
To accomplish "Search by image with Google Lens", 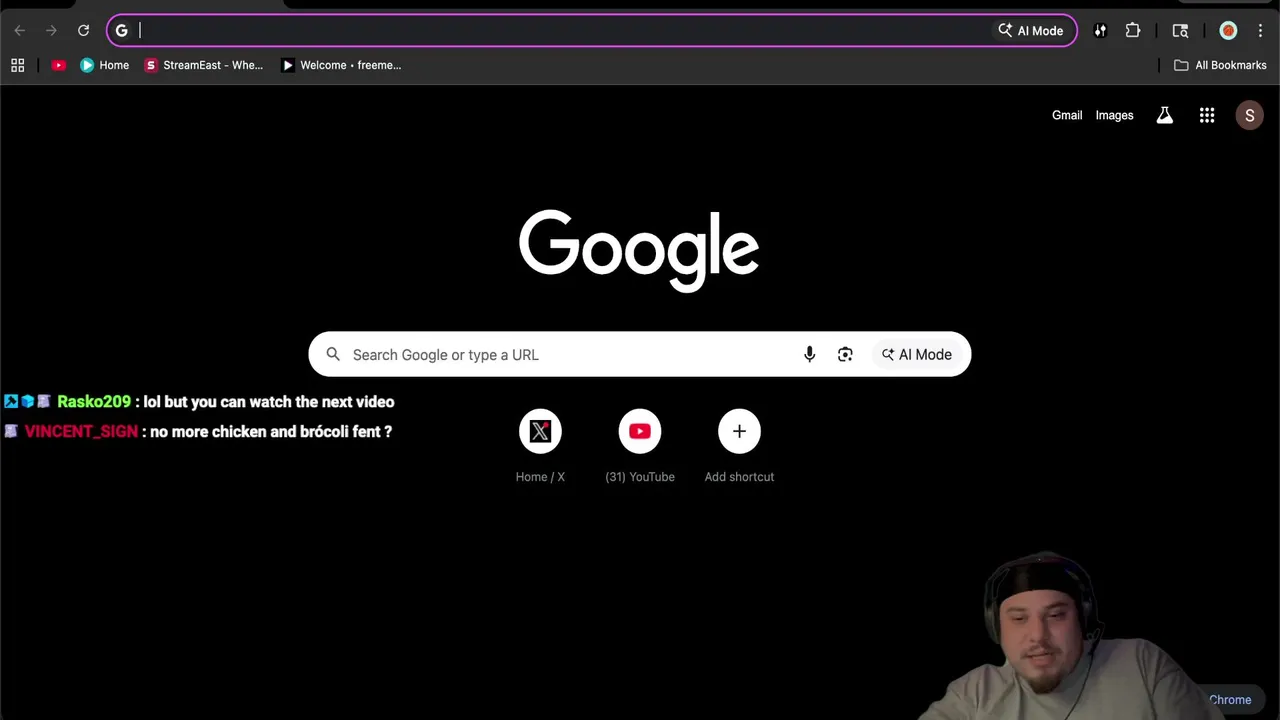I will pos(845,354).
